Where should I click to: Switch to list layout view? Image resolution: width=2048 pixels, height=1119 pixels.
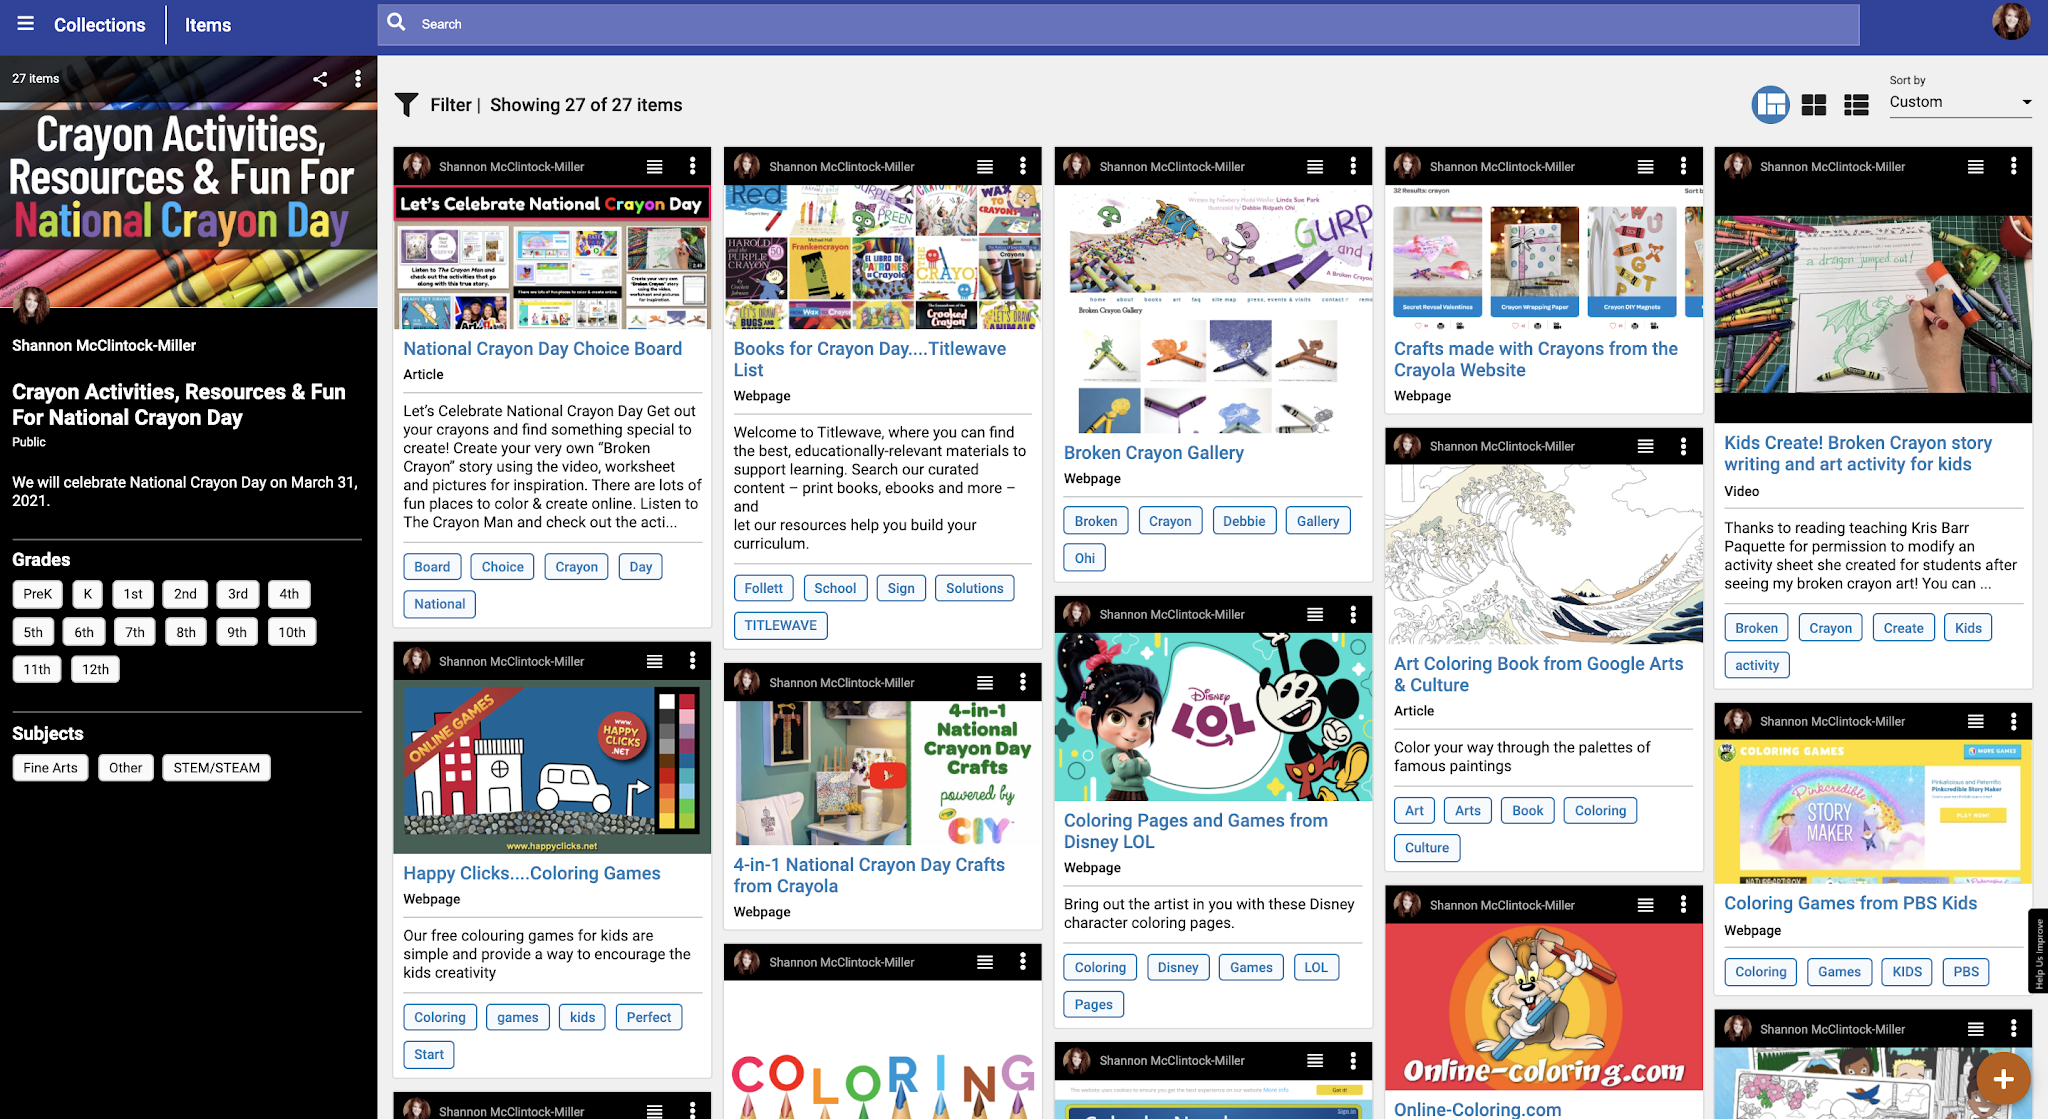tap(1856, 104)
